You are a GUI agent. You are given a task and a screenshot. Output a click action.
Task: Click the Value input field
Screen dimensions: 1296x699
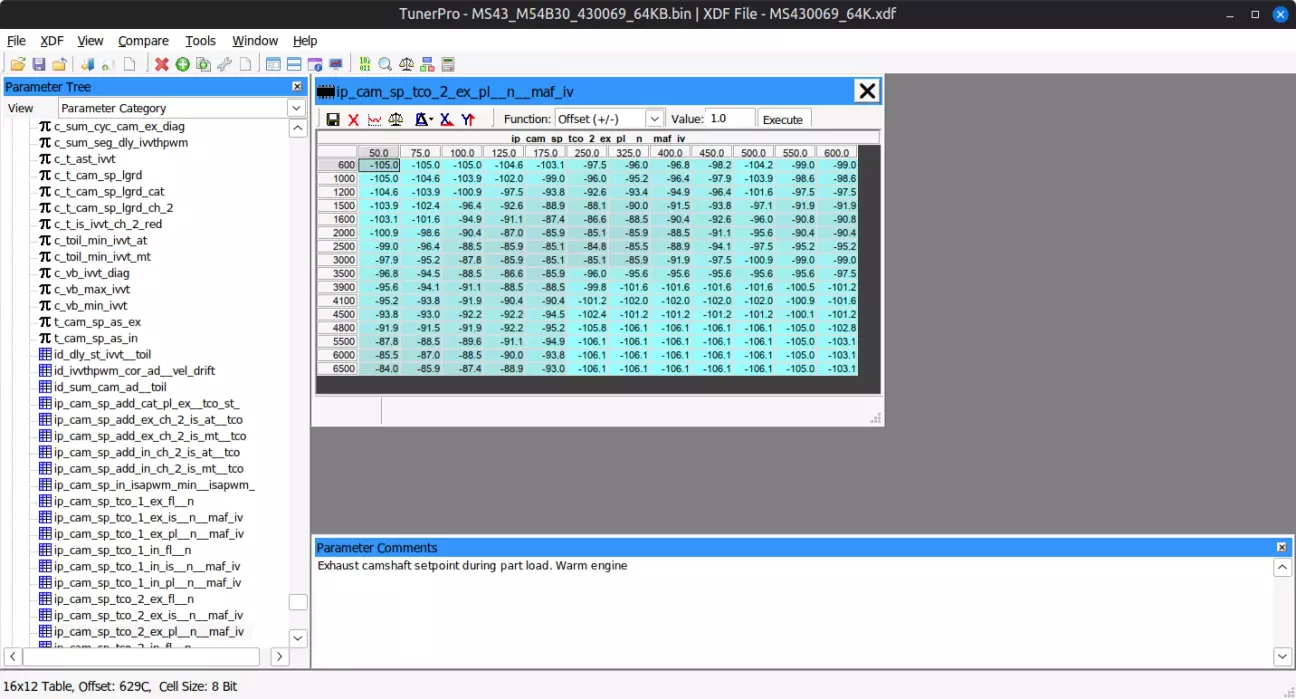click(x=730, y=119)
